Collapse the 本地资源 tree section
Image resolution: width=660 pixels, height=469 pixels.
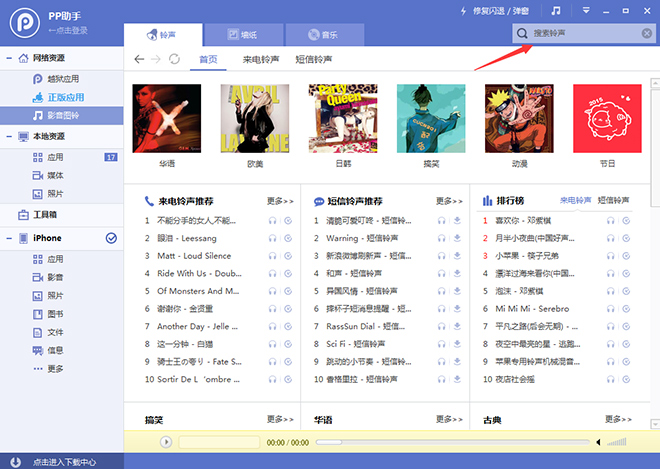[8, 137]
